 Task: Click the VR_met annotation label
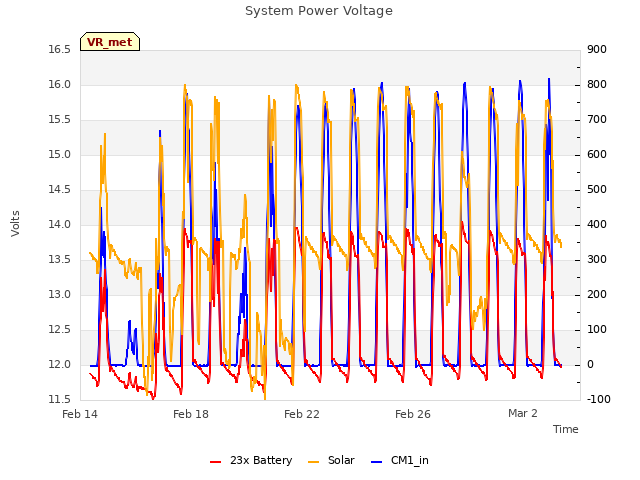click(110, 42)
